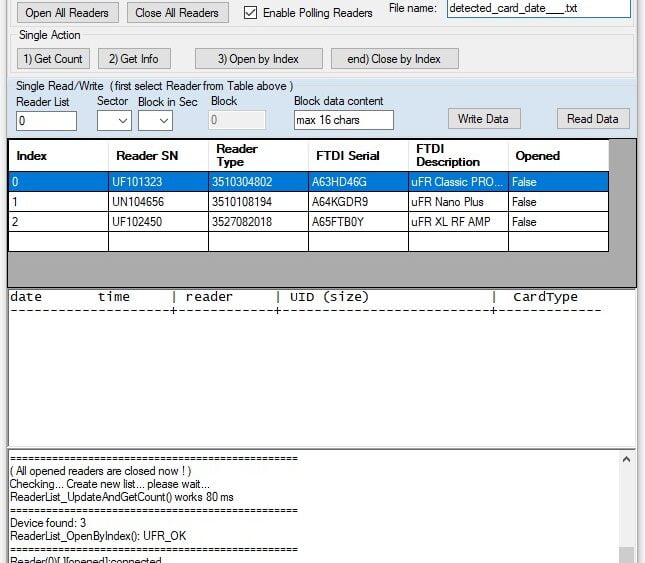Click the FTDI Serial column header

pos(358,155)
